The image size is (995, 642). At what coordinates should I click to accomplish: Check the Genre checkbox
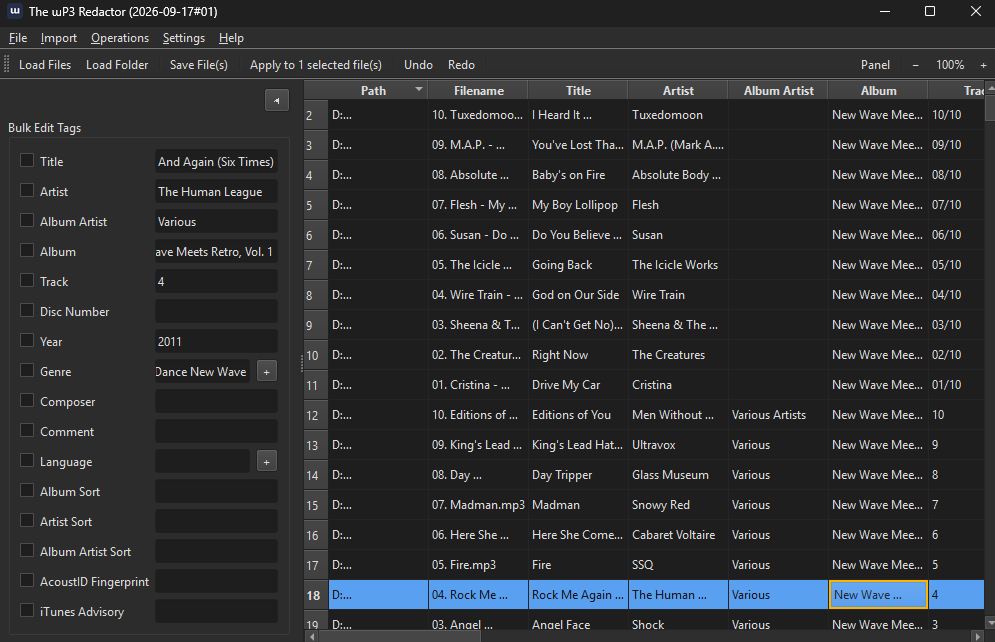coord(27,370)
